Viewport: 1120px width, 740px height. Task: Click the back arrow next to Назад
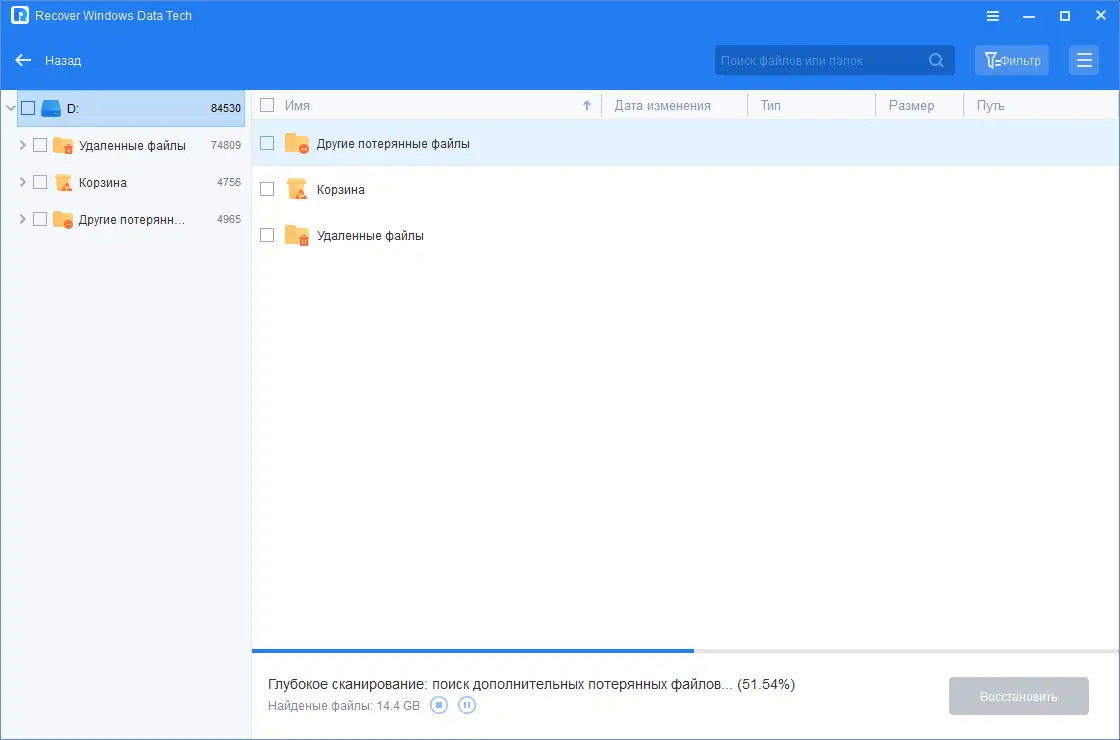pyautogui.click(x=23, y=60)
